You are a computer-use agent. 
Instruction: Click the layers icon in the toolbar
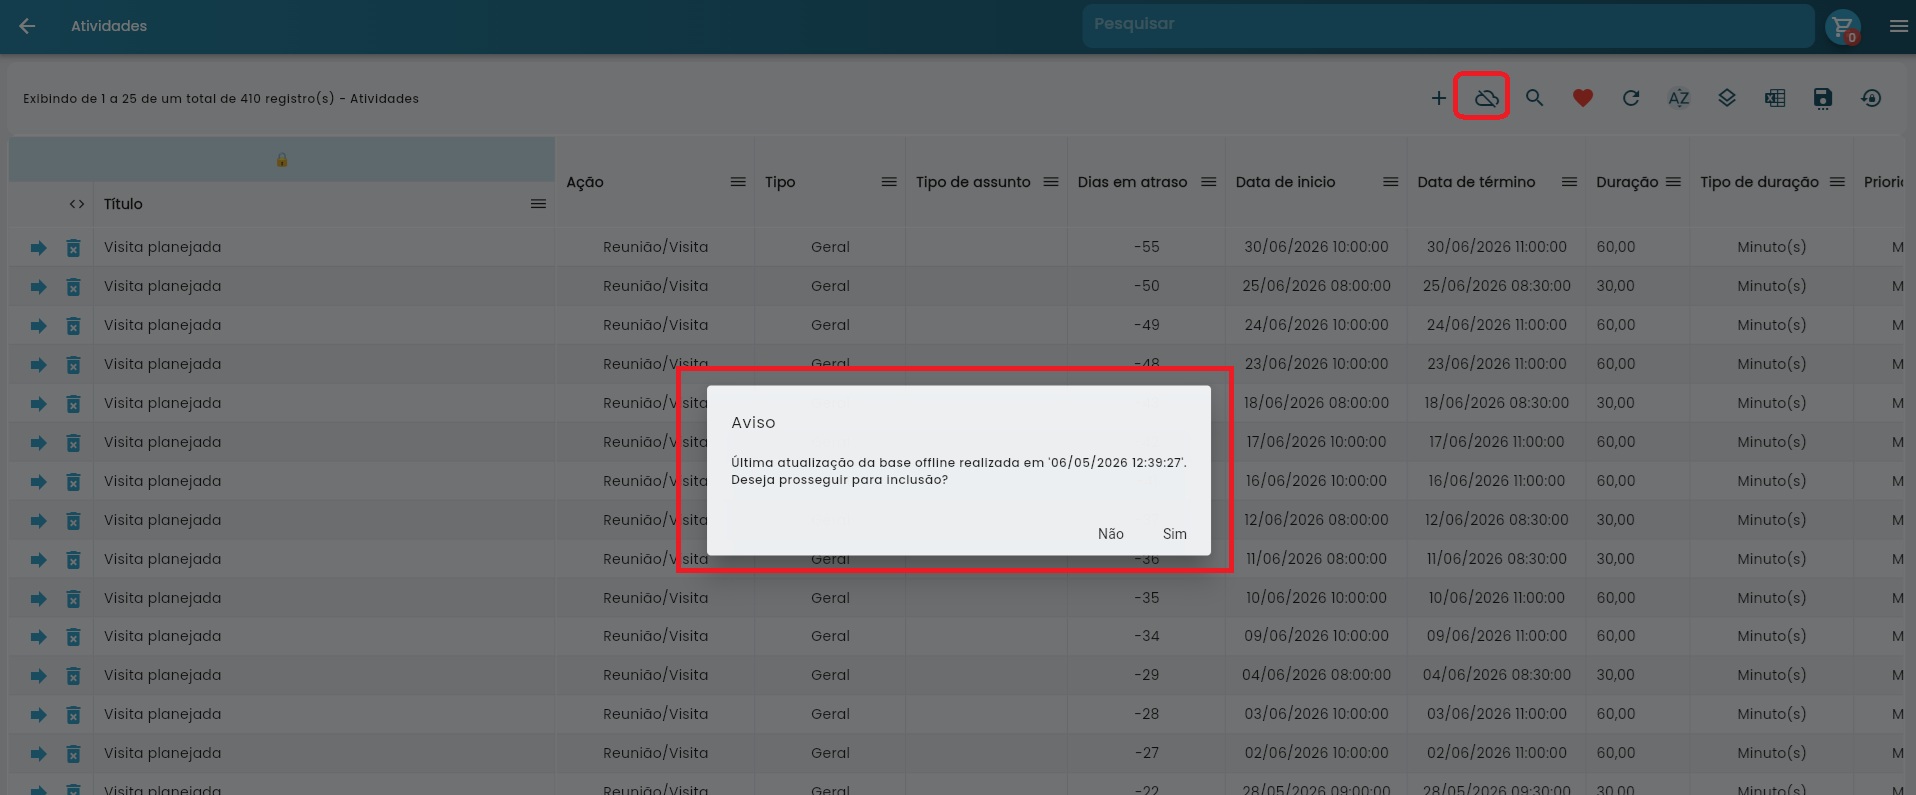(1726, 98)
